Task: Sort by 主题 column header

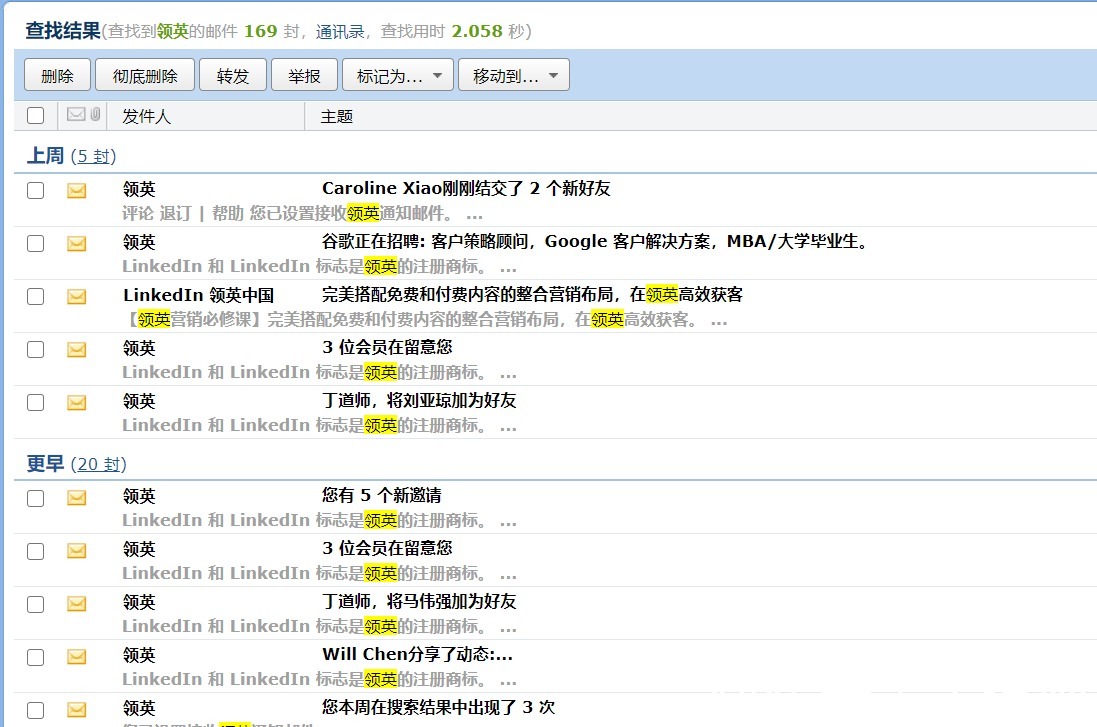Action: 337,116
